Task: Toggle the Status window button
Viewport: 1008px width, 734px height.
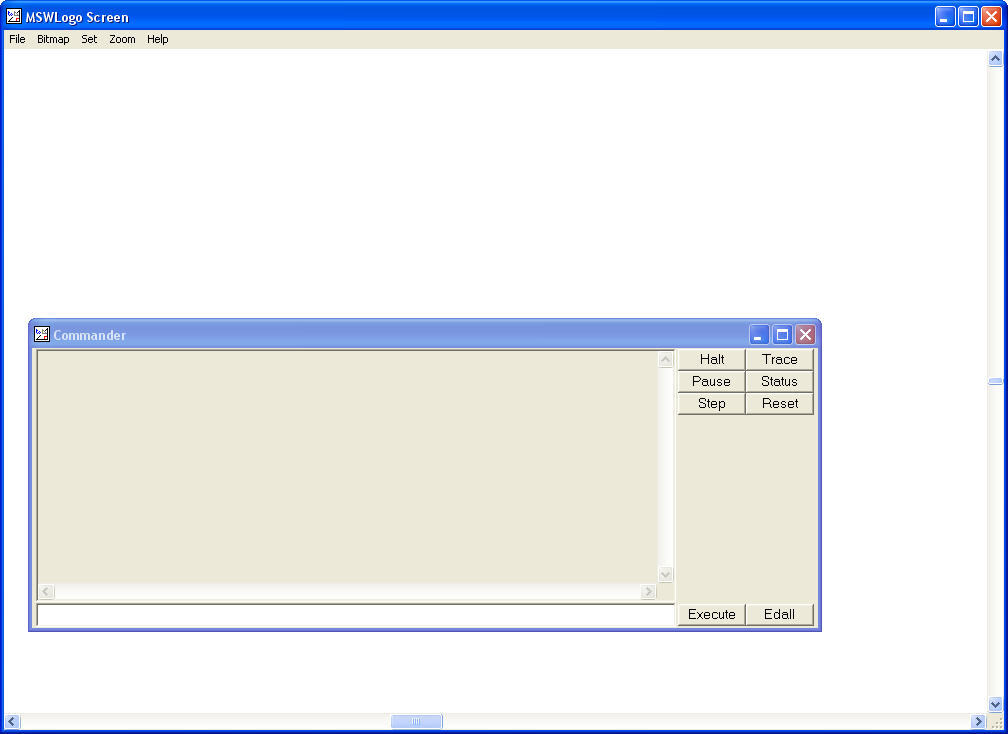Action: pos(779,381)
